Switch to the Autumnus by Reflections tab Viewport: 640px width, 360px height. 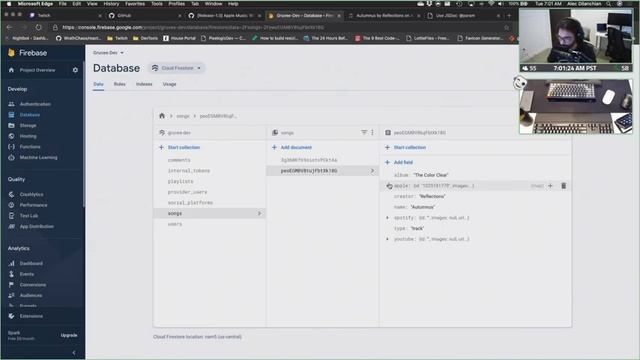click(x=384, y=16)
